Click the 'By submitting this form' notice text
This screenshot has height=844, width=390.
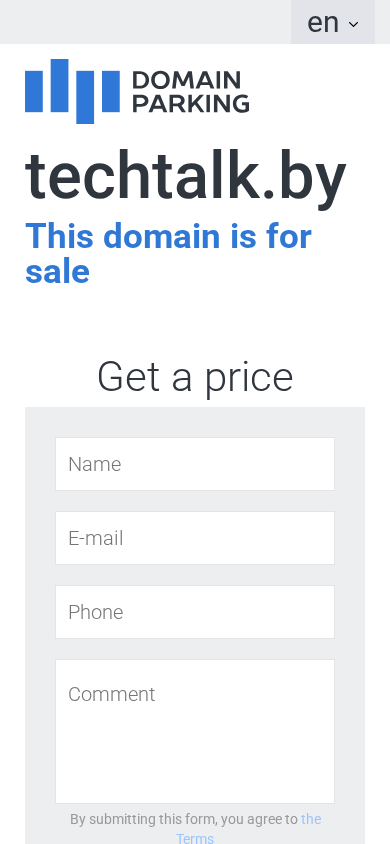point(183,819)
